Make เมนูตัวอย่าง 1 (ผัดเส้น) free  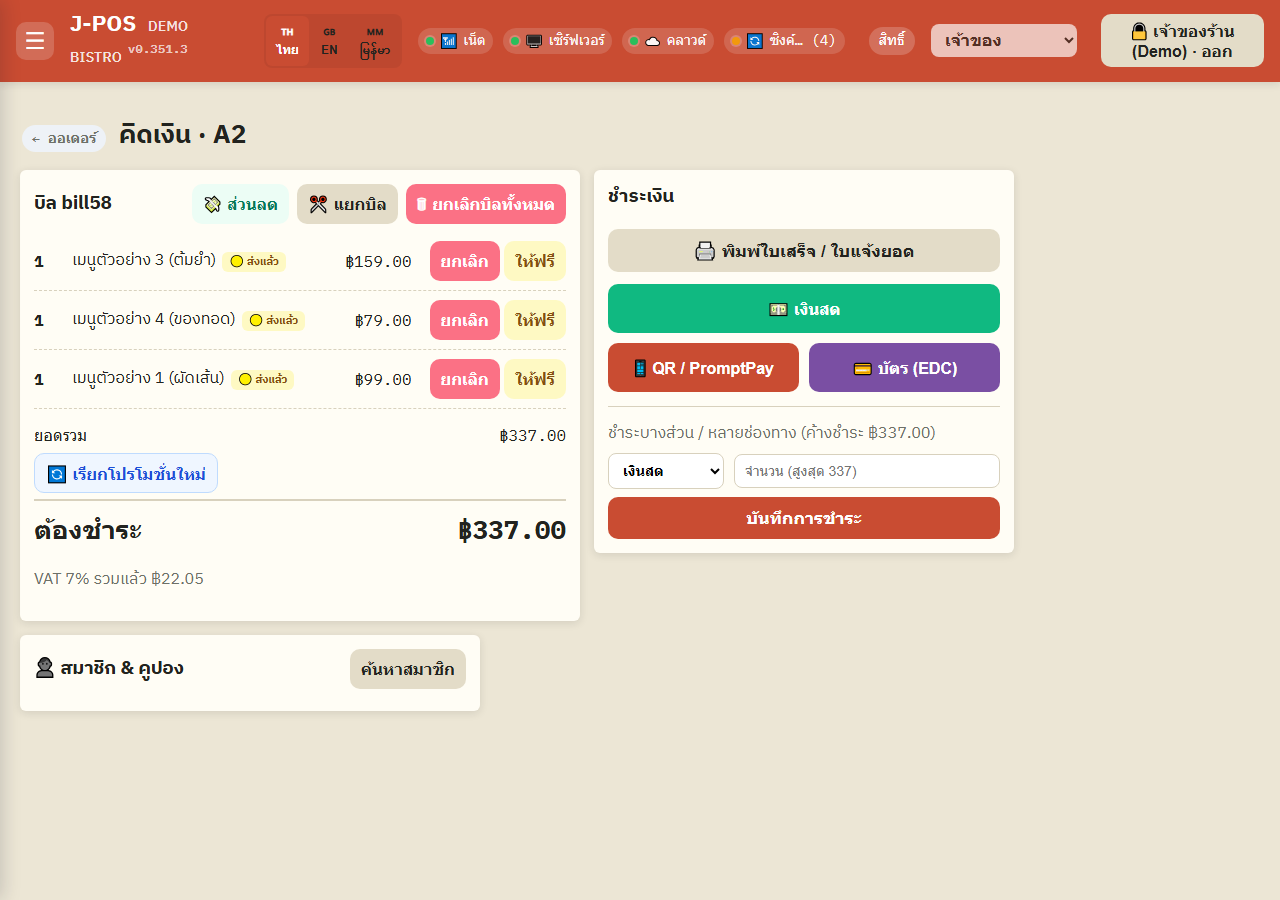535,379
